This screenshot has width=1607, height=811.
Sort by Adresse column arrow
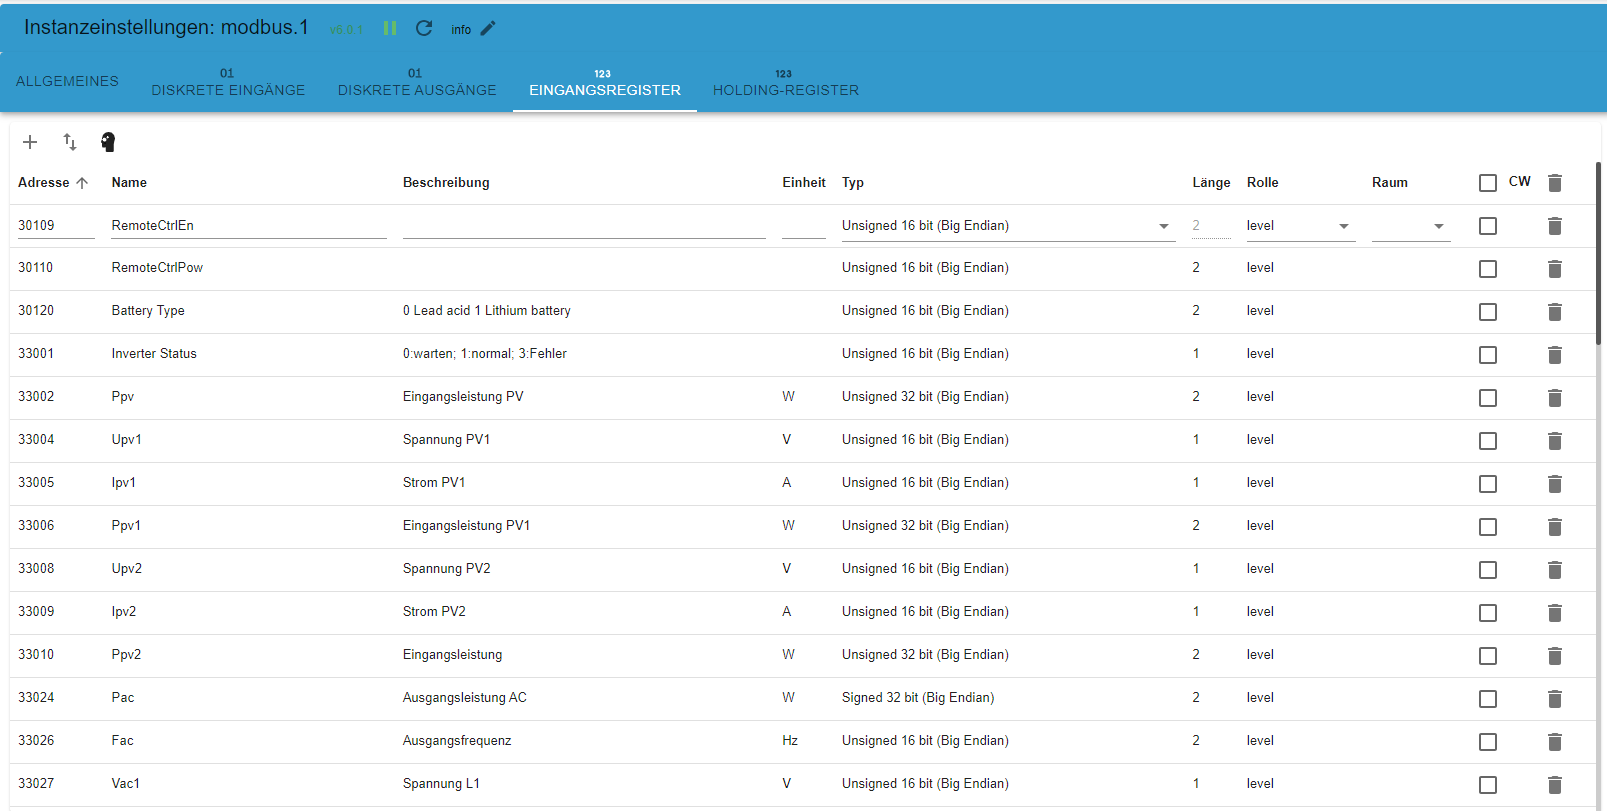coord(82,182)
